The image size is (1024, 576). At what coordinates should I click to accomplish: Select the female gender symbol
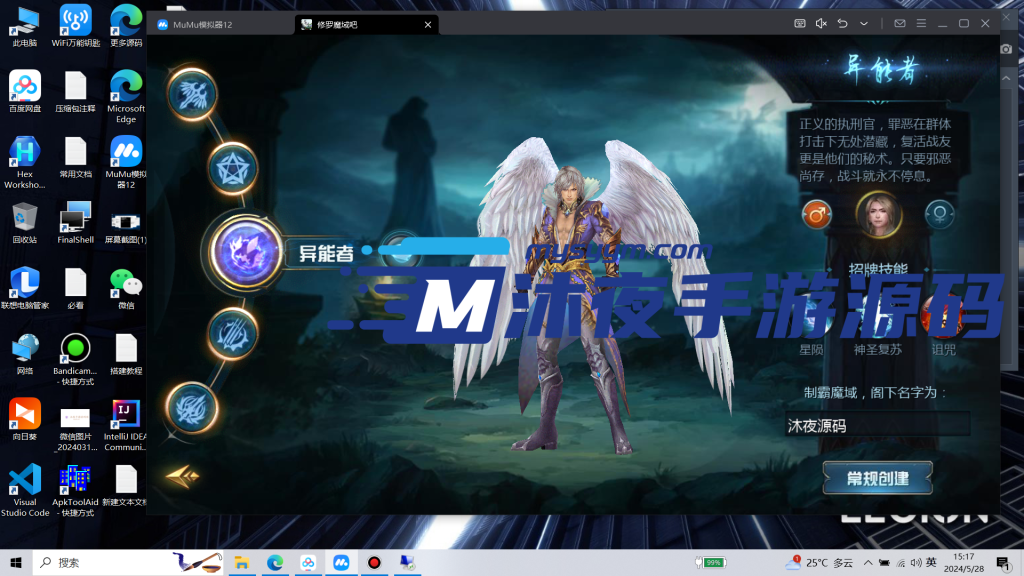point(940,213)
